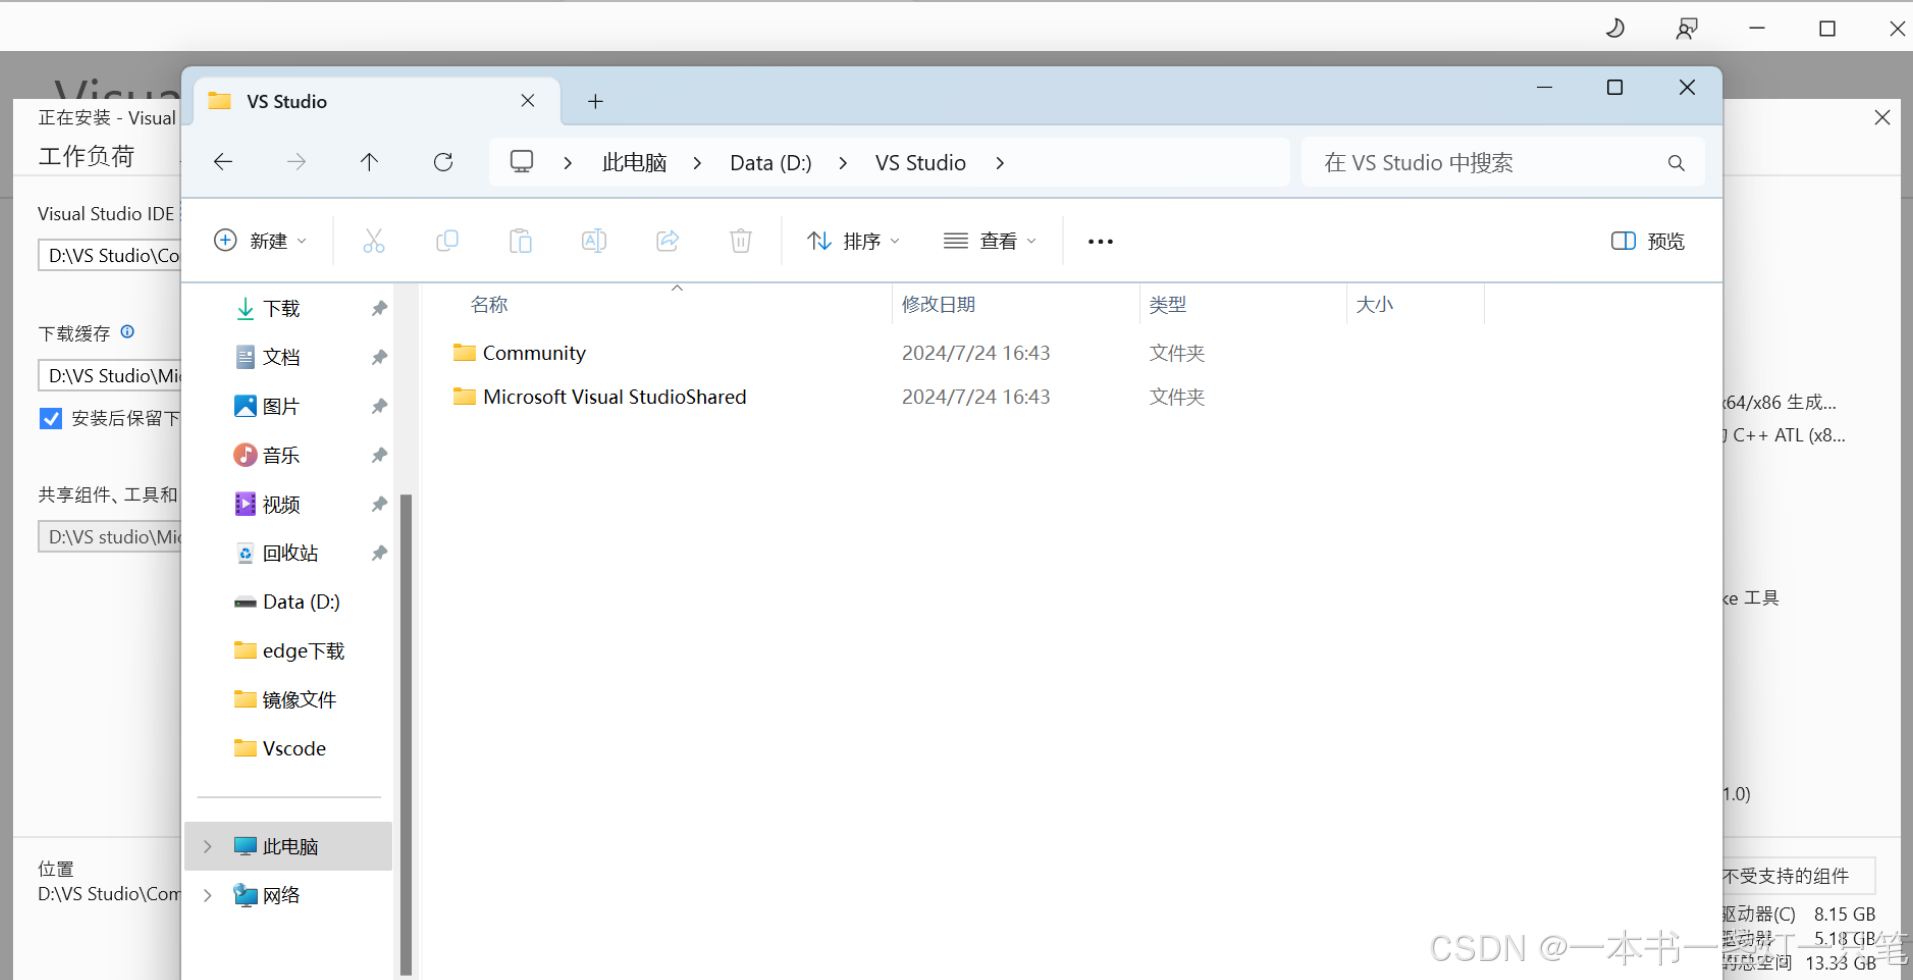Click the search magnifier icon
Viewport: 1913px width, 980px height.
tap(1676, 163)
